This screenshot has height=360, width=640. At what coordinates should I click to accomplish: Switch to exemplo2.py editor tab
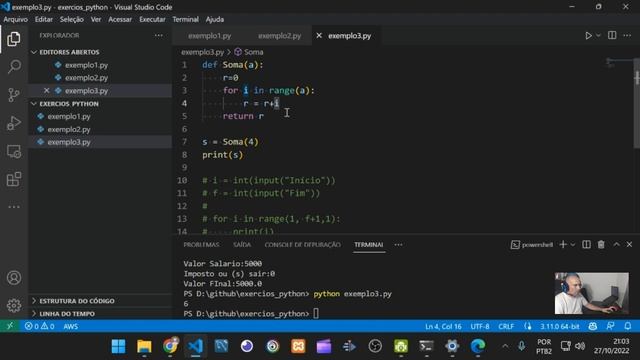280,36
